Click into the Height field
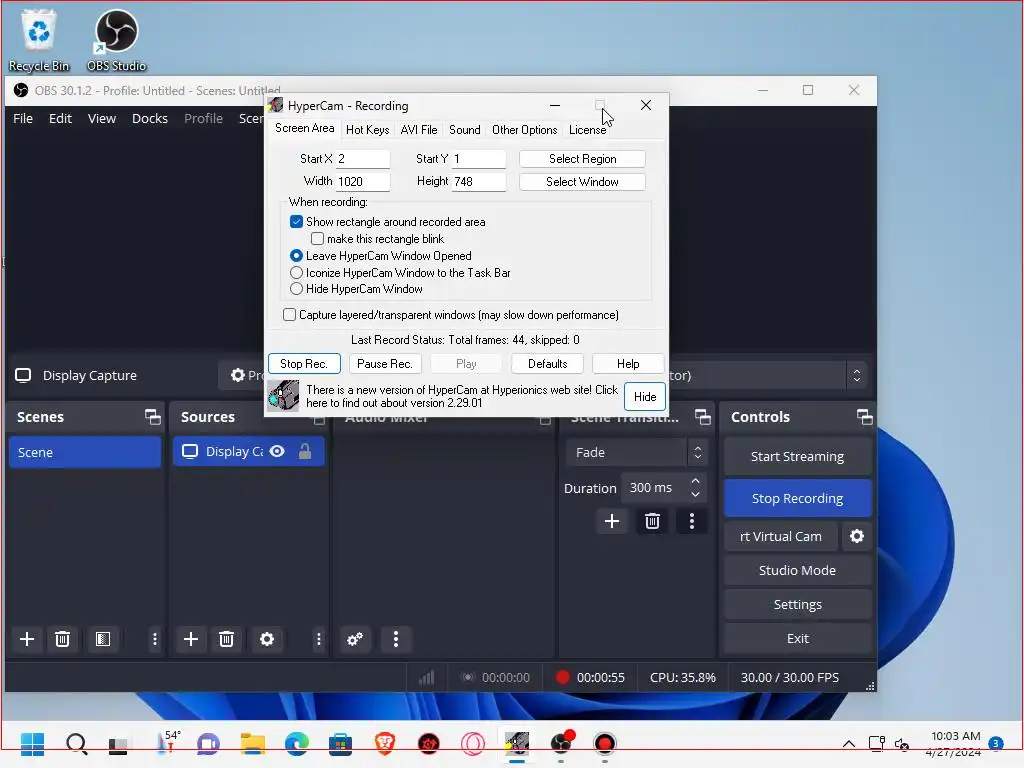The height and width of the screenshot is (768, 1024). tap(479, 182)
